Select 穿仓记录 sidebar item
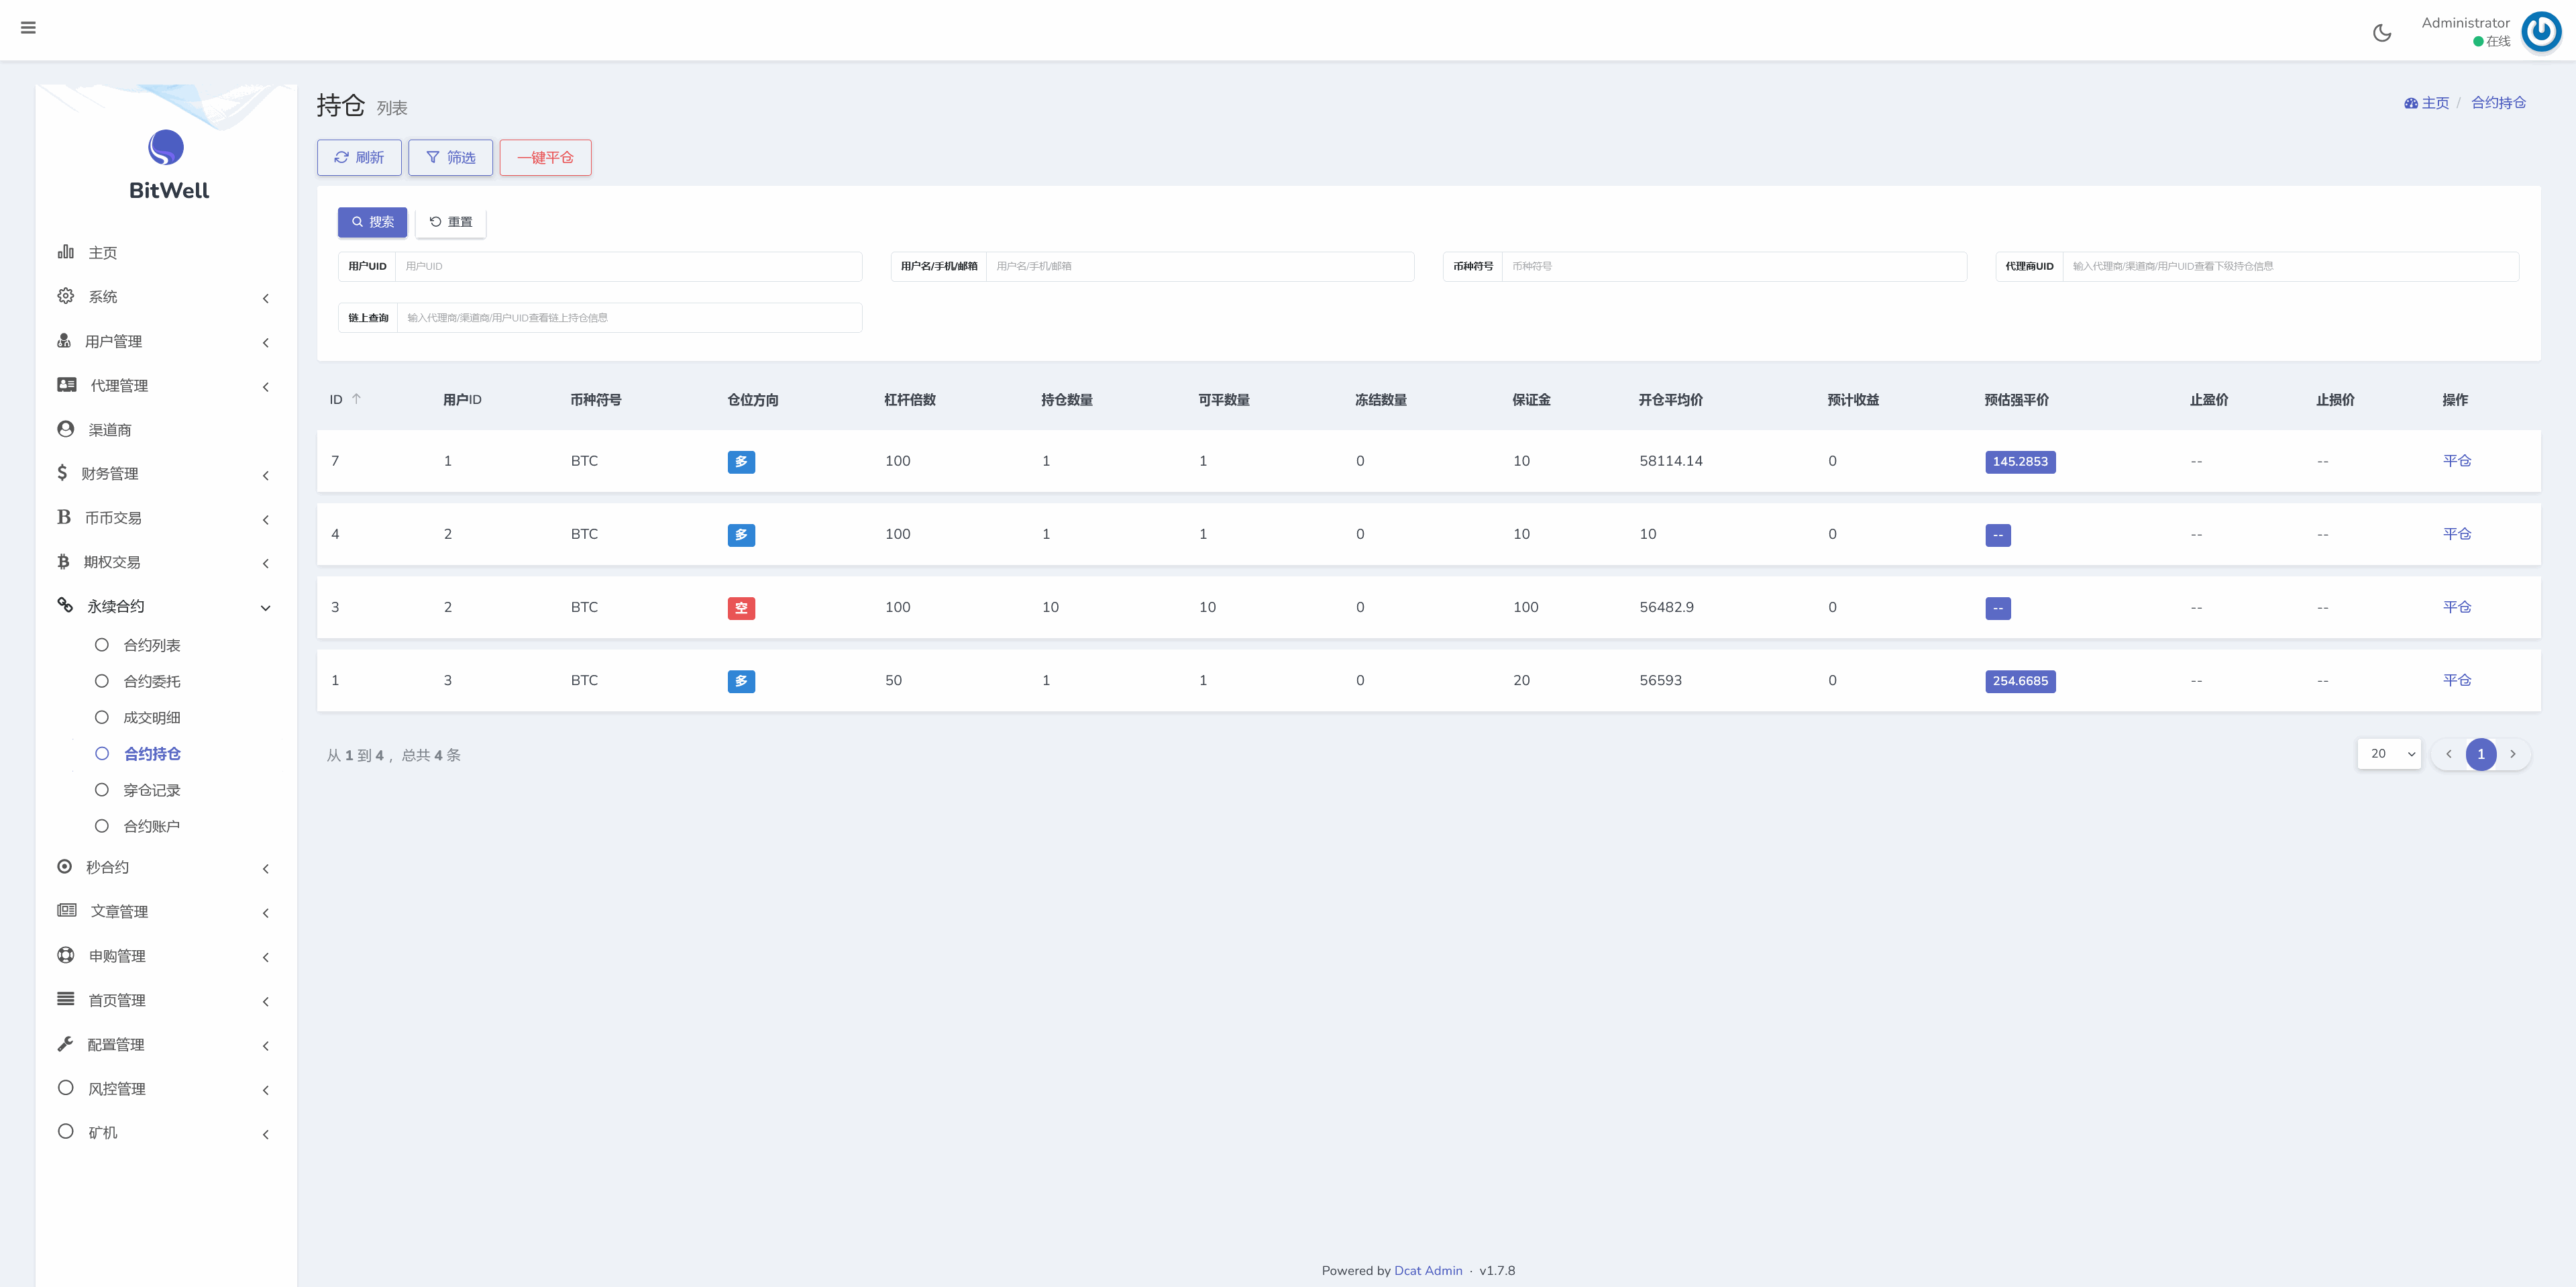Viewport: 2576px width, 1287px height. coord(151,790)
